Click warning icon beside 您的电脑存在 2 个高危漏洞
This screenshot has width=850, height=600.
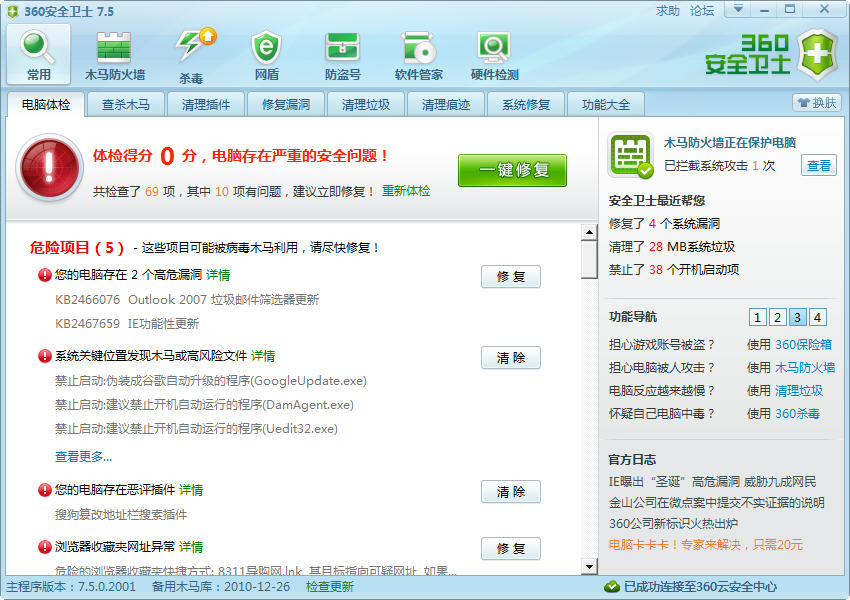(x=44, y=275)
